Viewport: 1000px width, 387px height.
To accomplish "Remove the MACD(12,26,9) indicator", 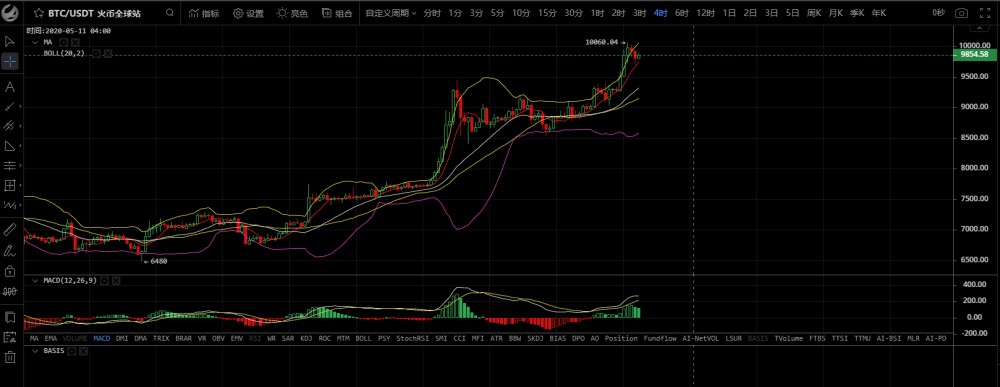I will point(115,280).
